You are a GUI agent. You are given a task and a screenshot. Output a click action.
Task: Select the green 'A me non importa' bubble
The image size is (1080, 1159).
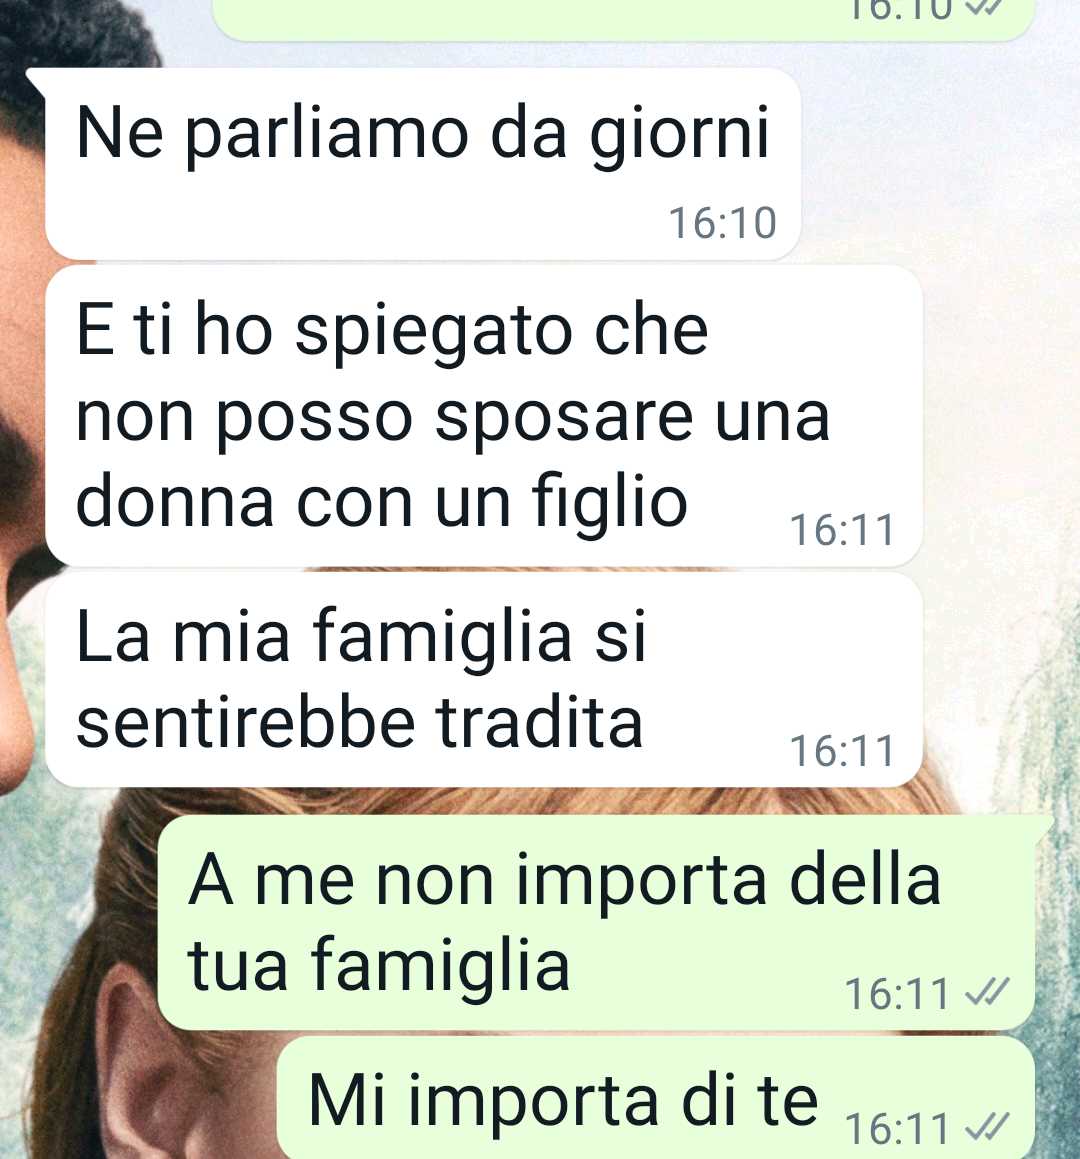coord(597,922)
